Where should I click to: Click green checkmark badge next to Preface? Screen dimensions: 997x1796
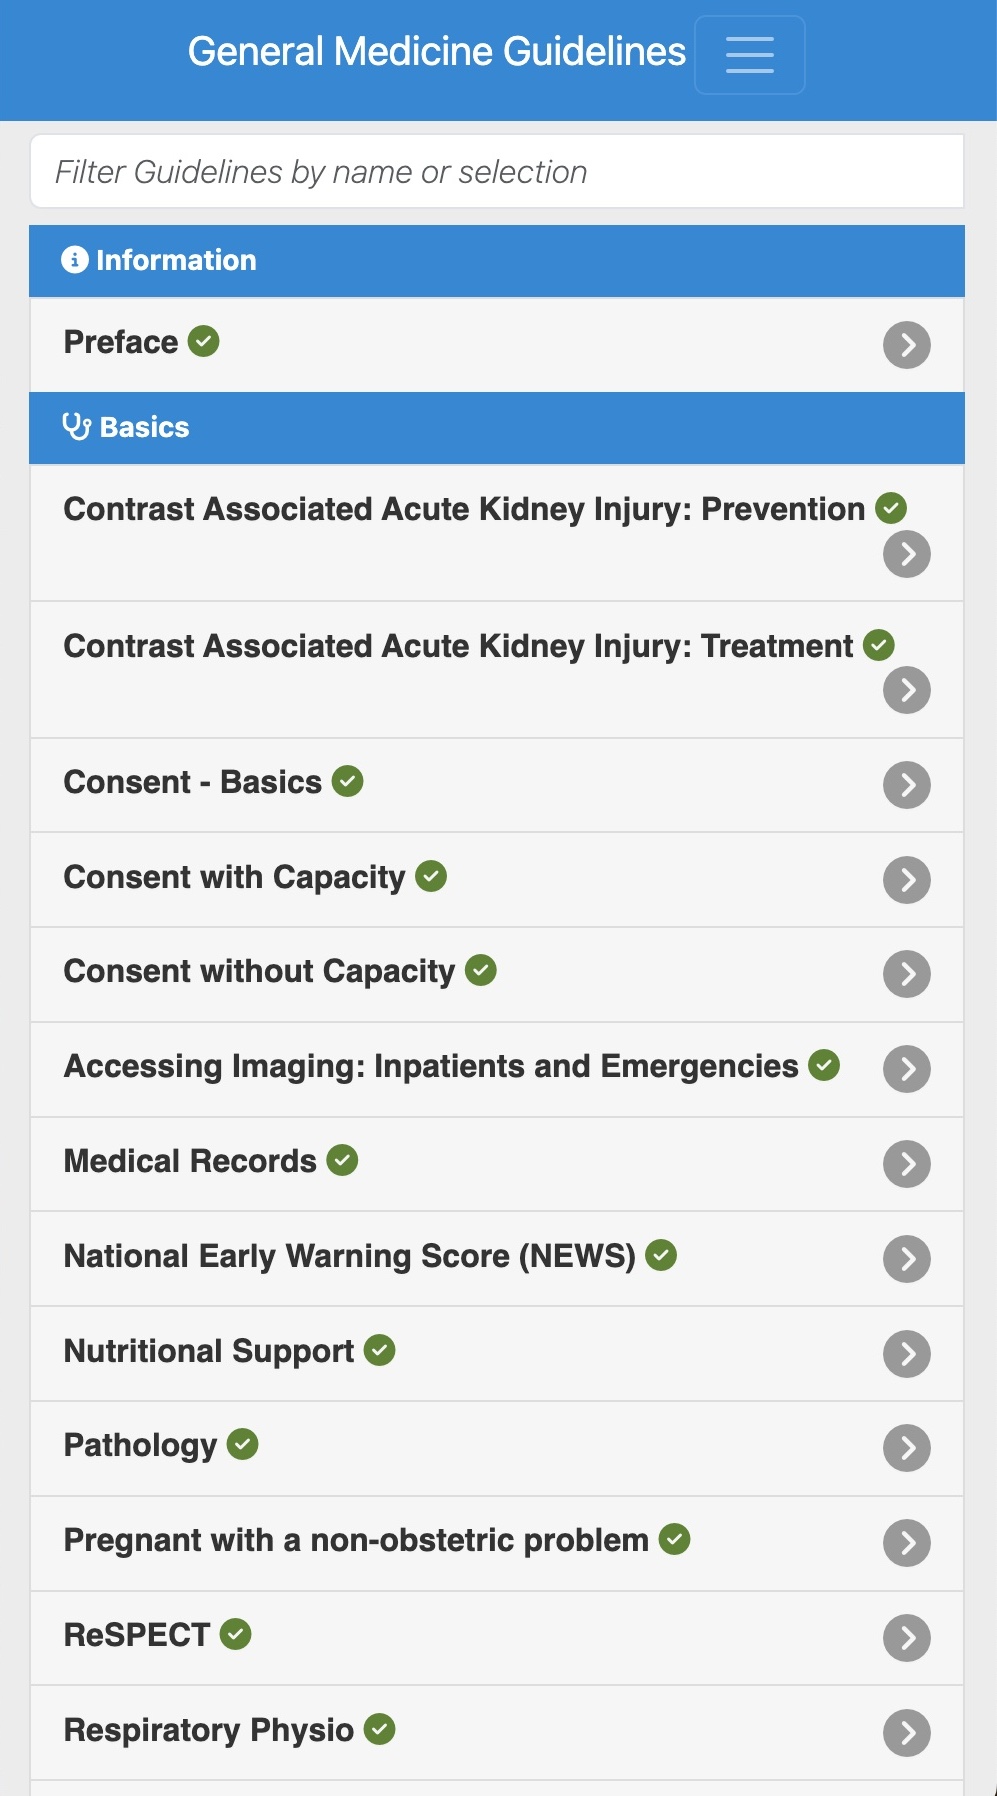(204, 341)
